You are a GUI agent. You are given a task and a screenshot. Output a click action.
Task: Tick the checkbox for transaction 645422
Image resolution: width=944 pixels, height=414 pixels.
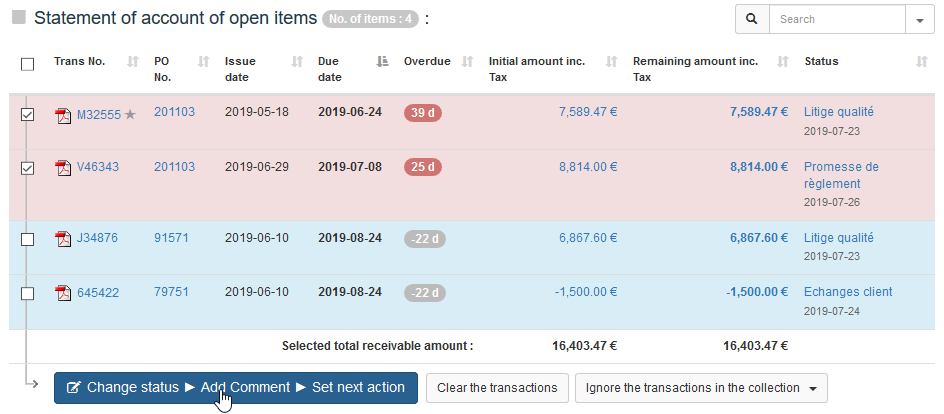coord(28,293)
